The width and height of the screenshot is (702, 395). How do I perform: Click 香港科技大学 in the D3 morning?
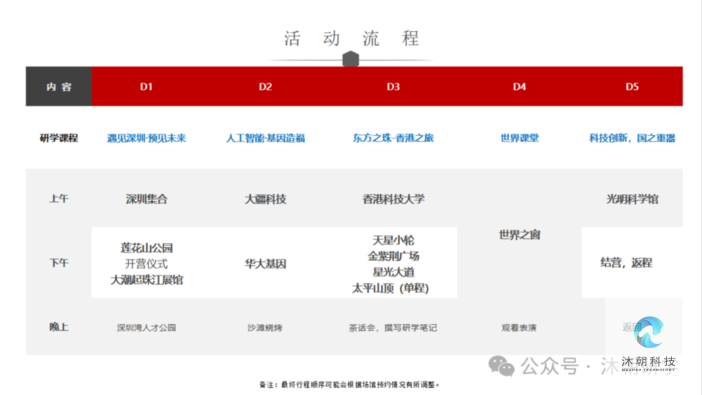coord(393,199)
